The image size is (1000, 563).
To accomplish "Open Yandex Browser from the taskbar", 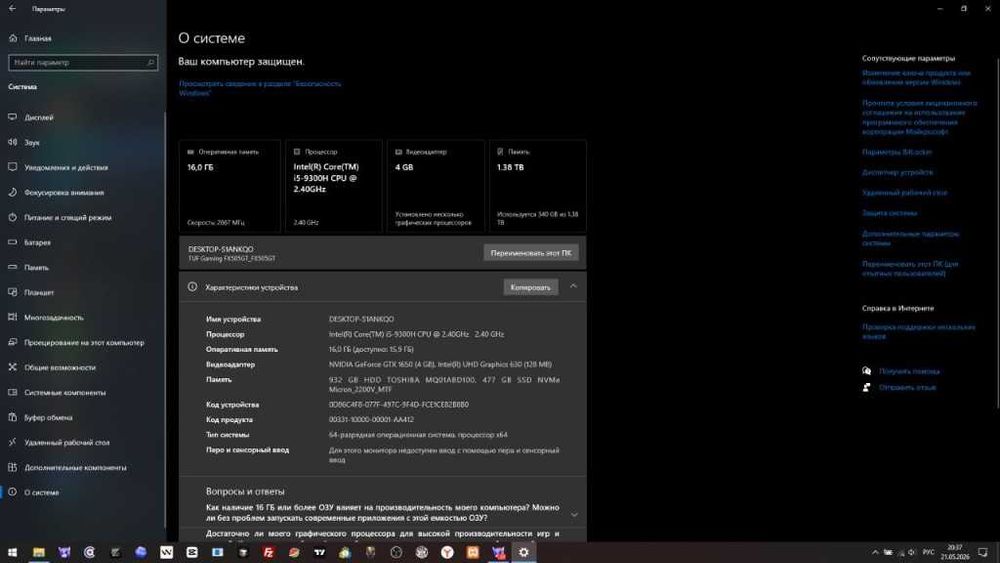I will coord(447,552).
